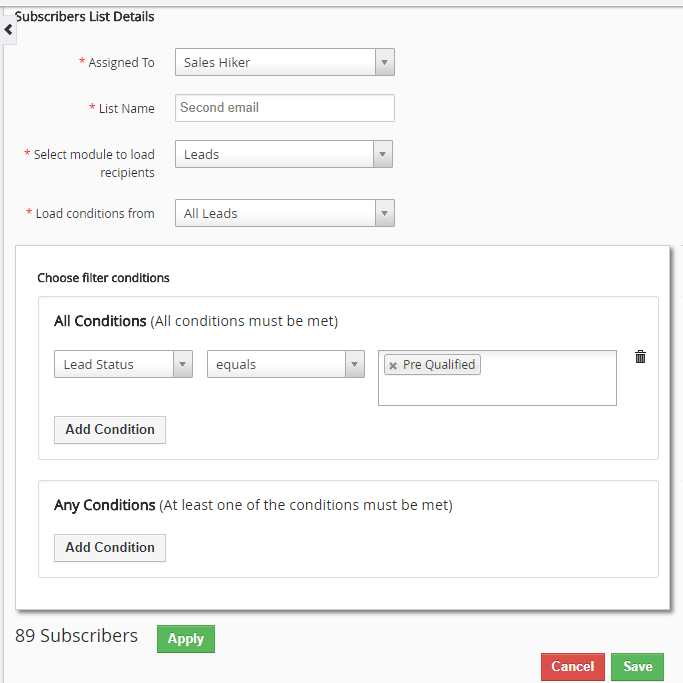Save the subscribers list
This screenshot has width=683, height=683.
(x=637, y=666)
